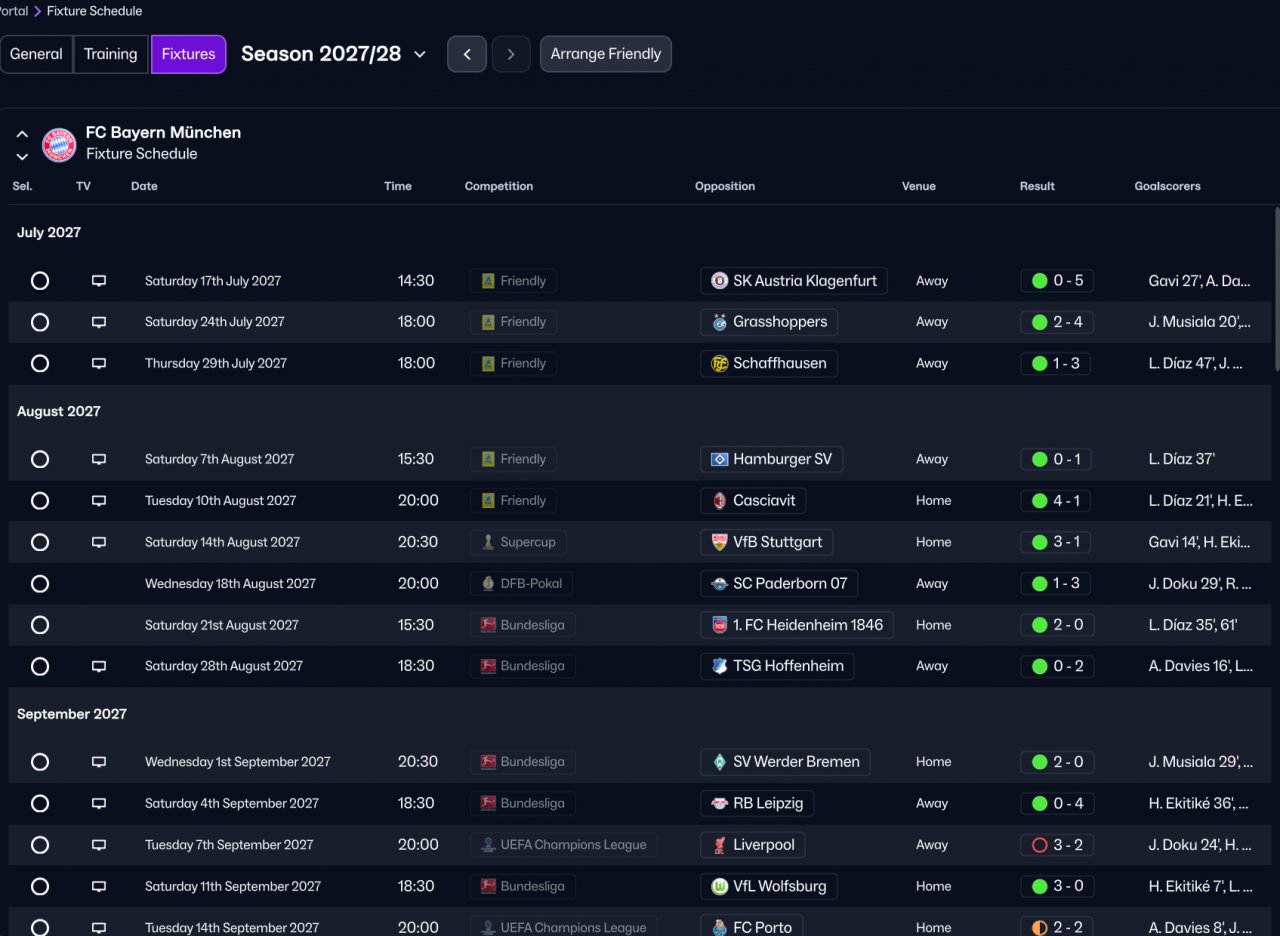1280x936 pixels.
Task: Select the Tuesday 10th August 2027 fixture circle
Action: point(40,500)
